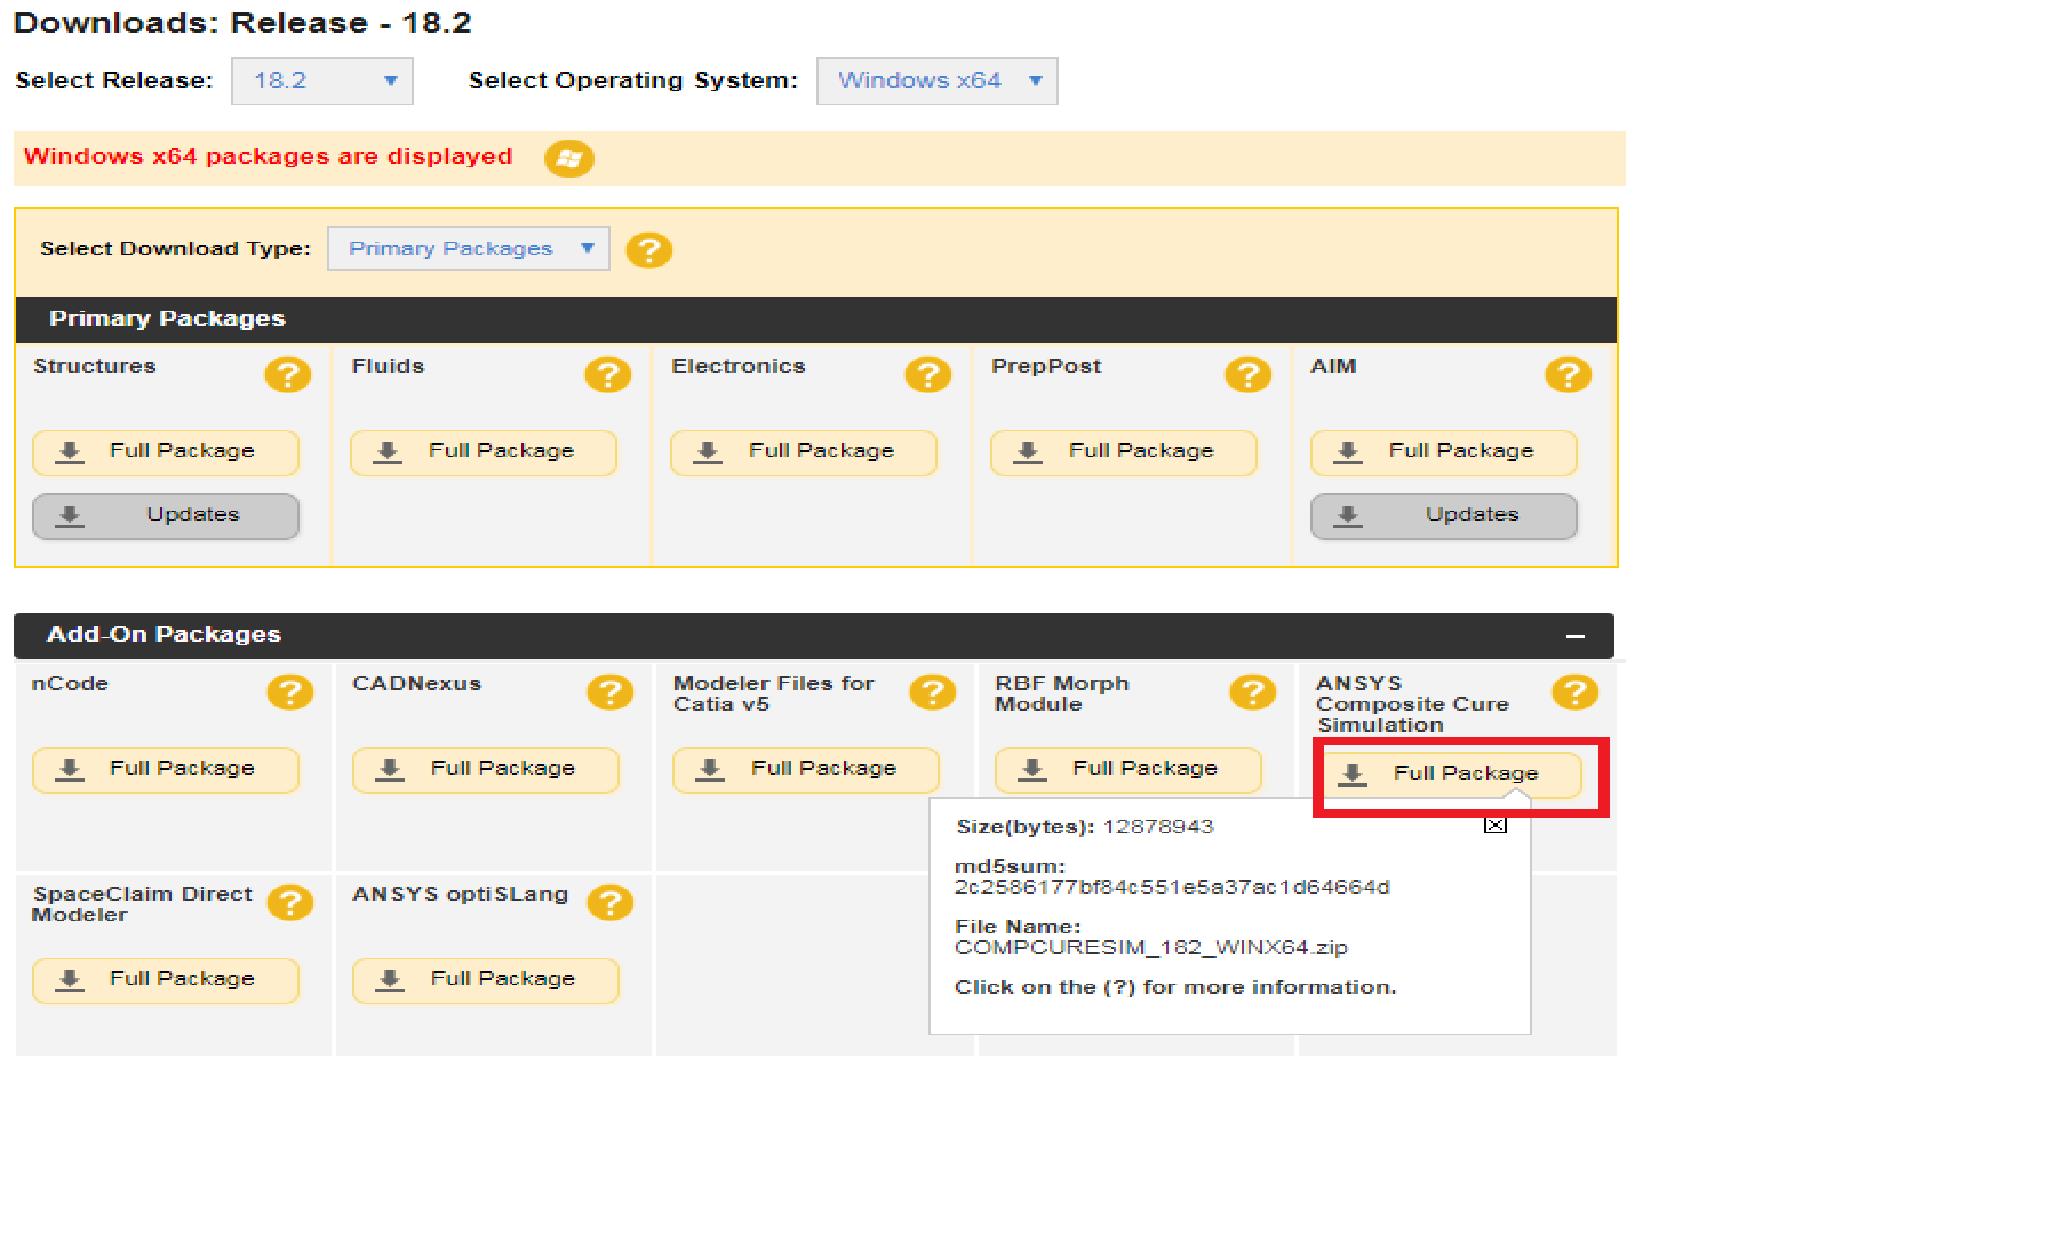Download RBF Morph Module Full Package
This screenshot has height=1240, width=2066.
[x=1128, y=770]
